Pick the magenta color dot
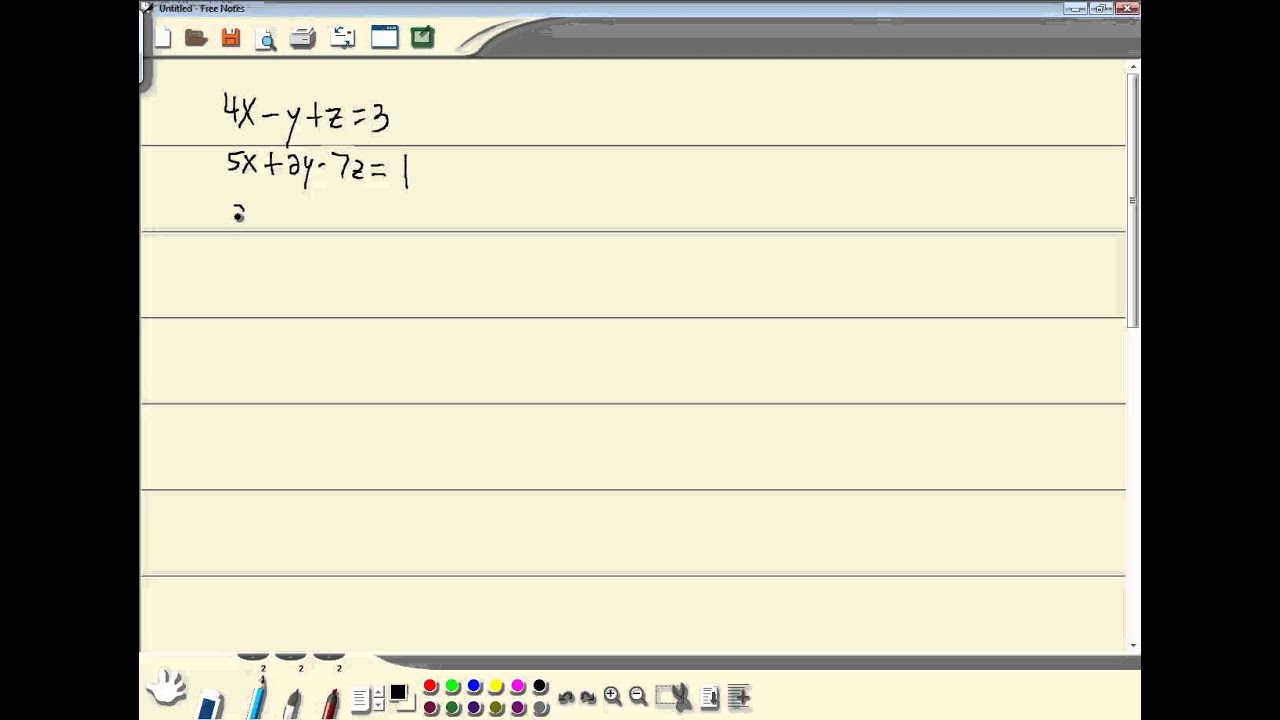 pos(518,686)
